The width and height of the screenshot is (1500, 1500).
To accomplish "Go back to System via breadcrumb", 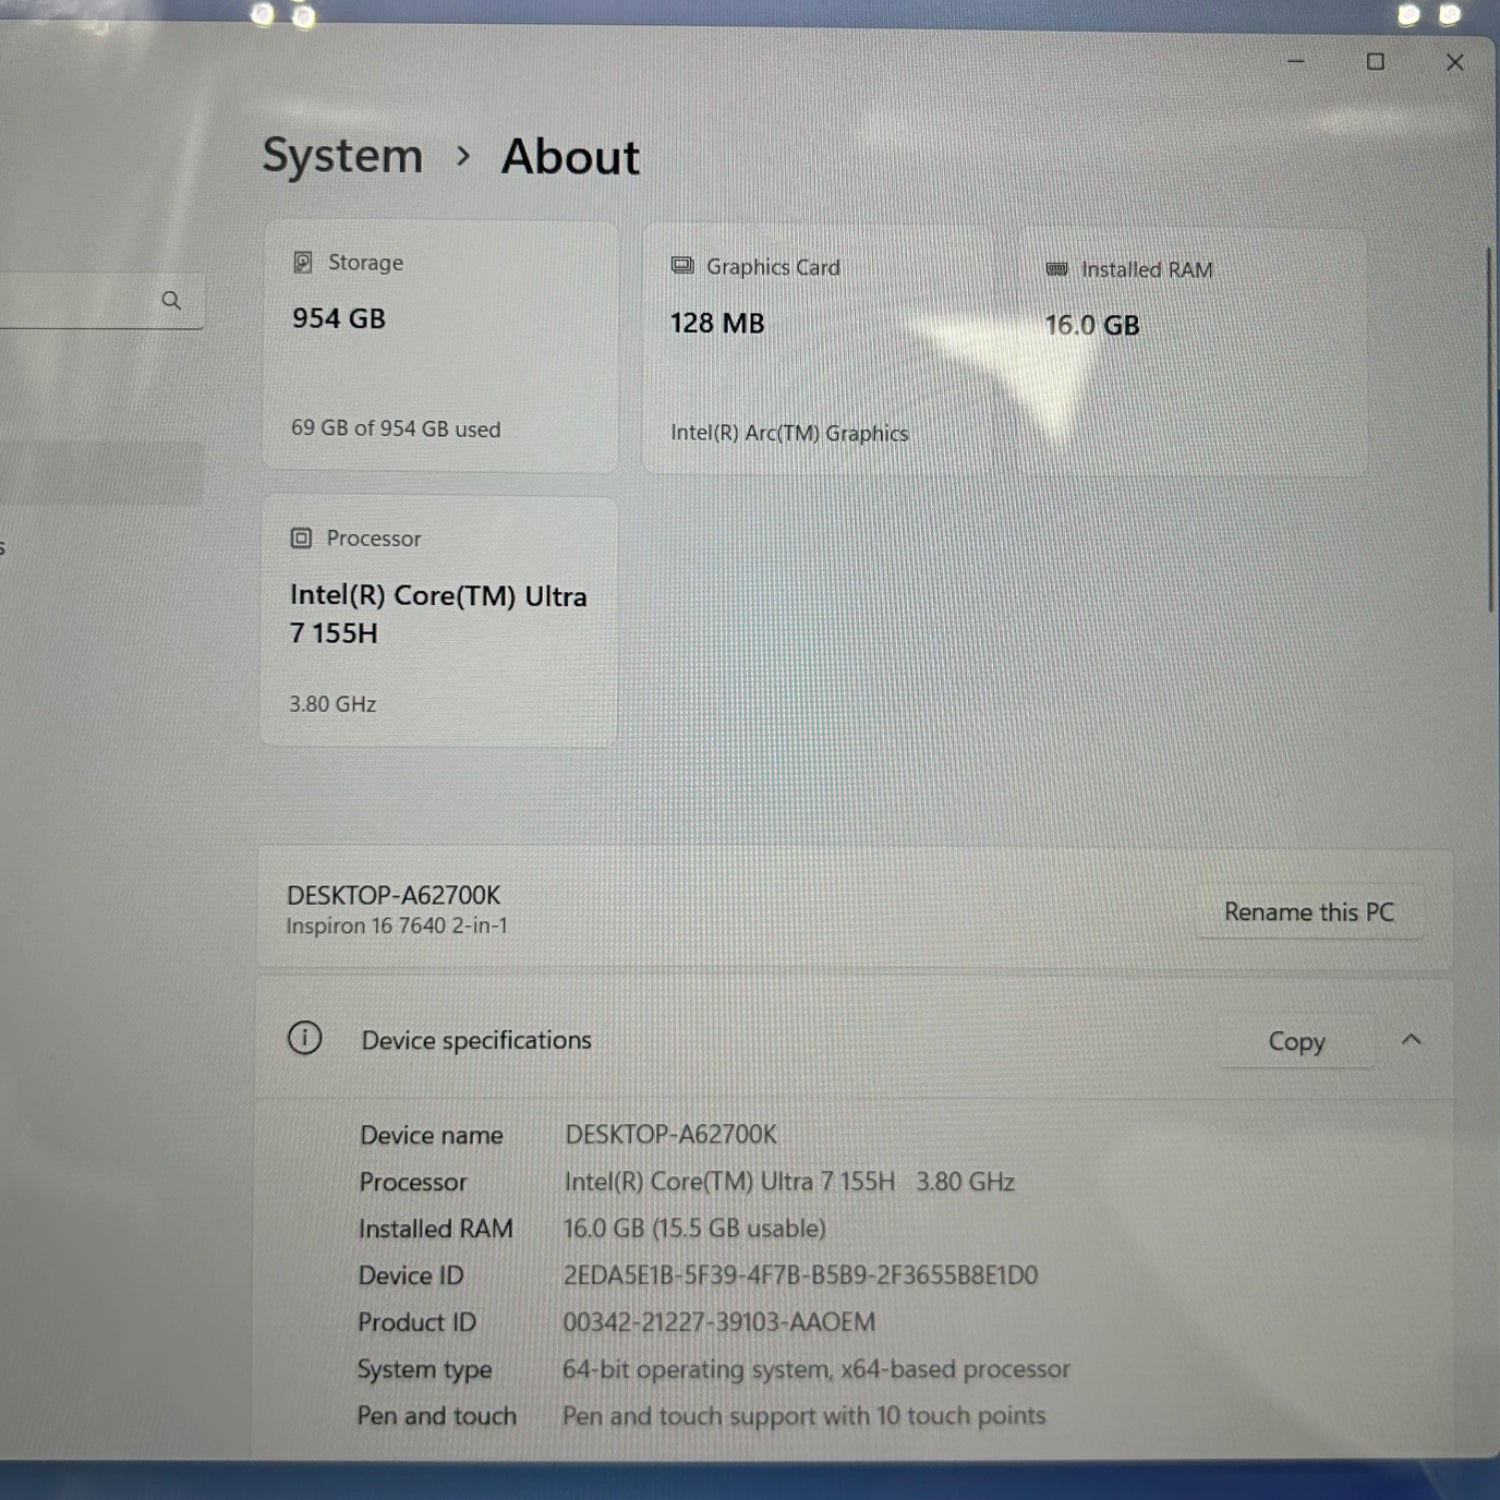I will tap(342, 156).
